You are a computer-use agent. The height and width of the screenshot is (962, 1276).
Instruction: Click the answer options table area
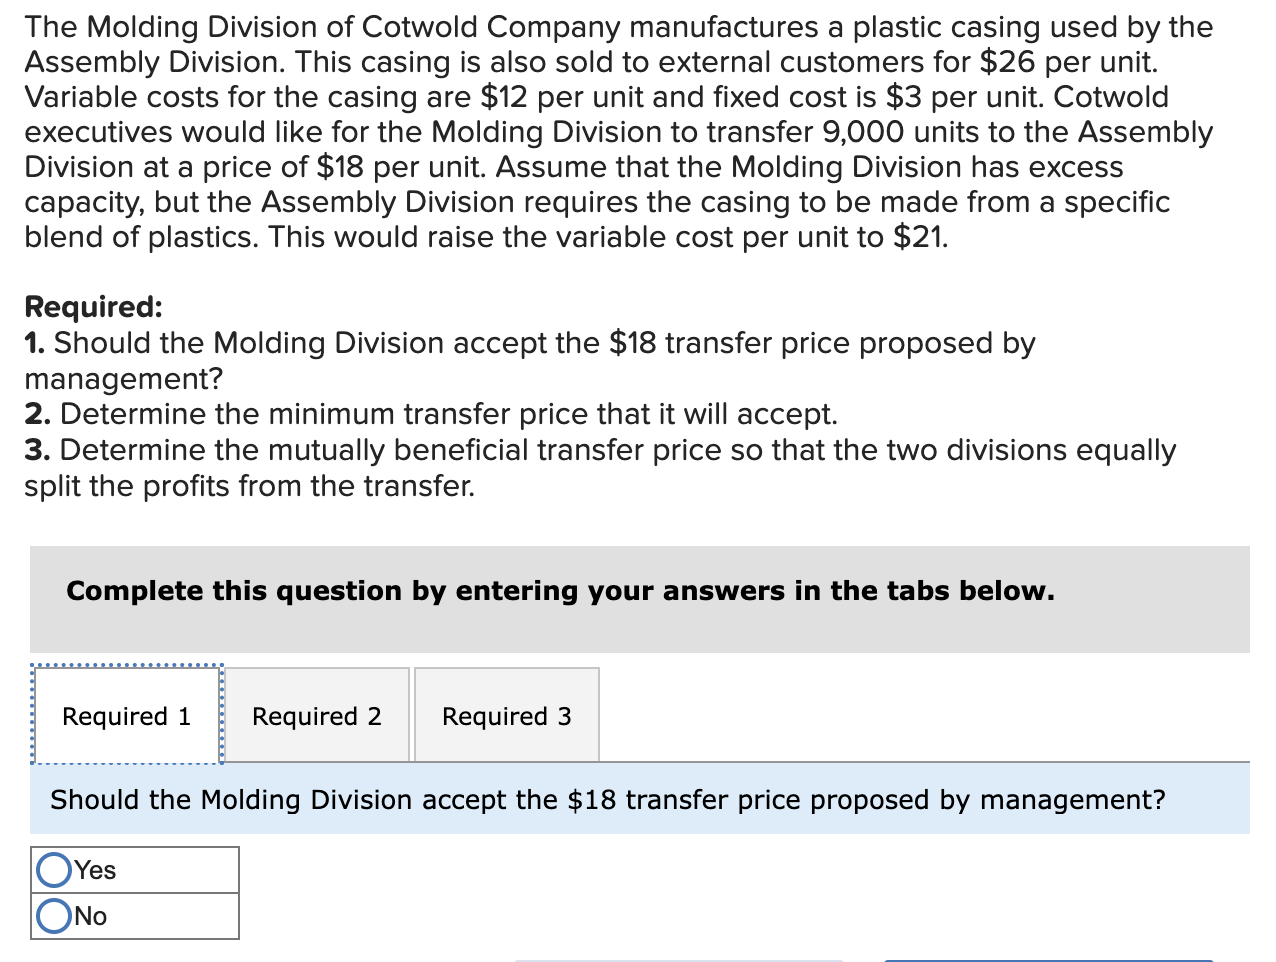pyautogui.click(x=135, y=892)
